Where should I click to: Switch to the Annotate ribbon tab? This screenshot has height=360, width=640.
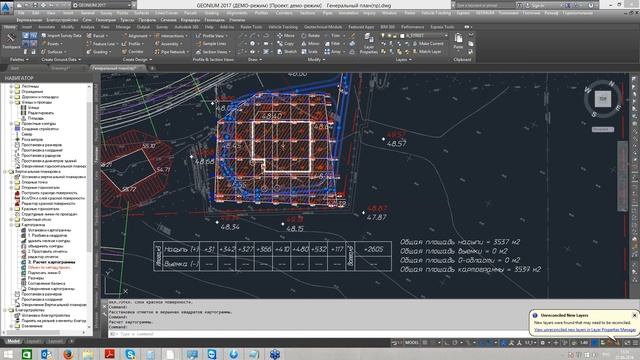coord(47,27)
